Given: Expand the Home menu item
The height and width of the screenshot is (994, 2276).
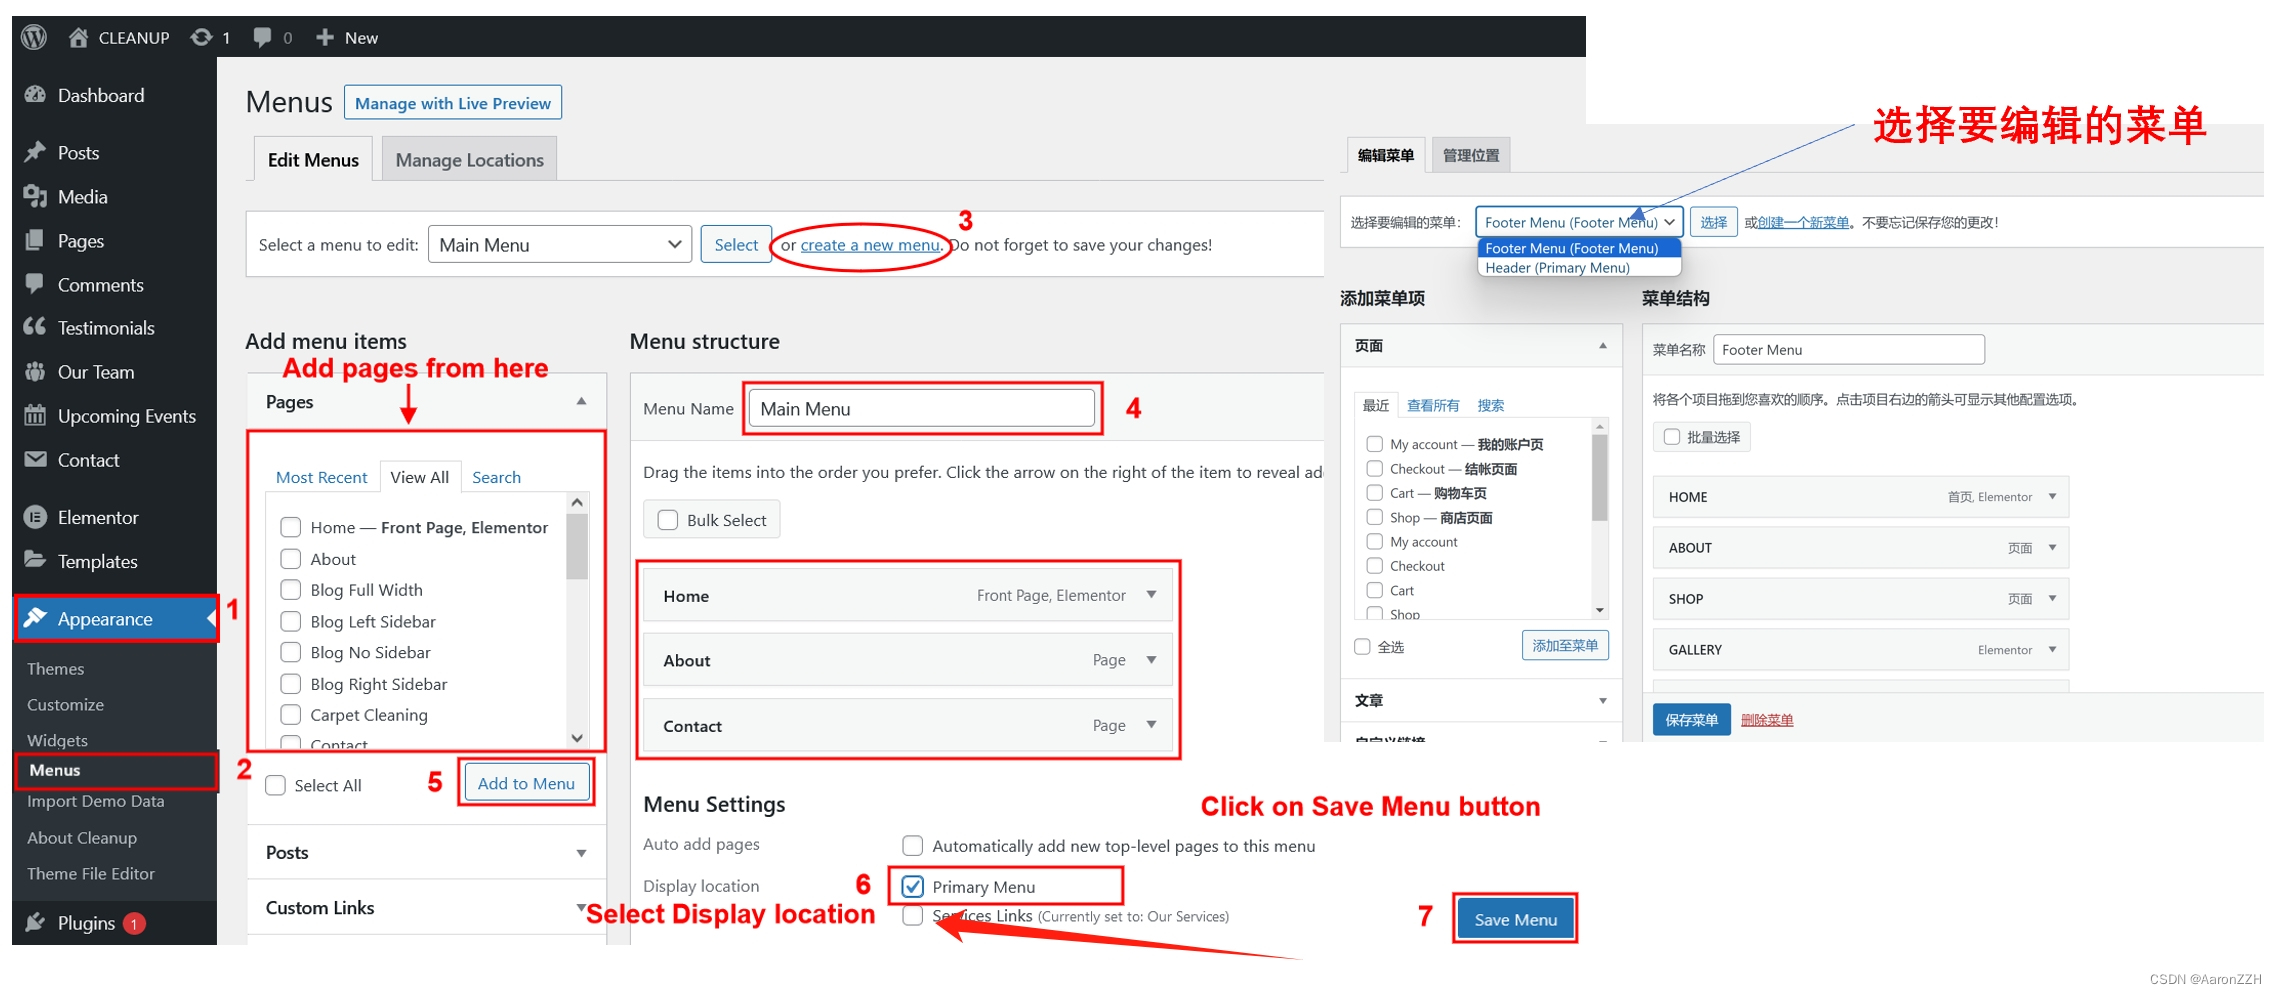Looking at the screenshot, I should (x=1151, y=595).
